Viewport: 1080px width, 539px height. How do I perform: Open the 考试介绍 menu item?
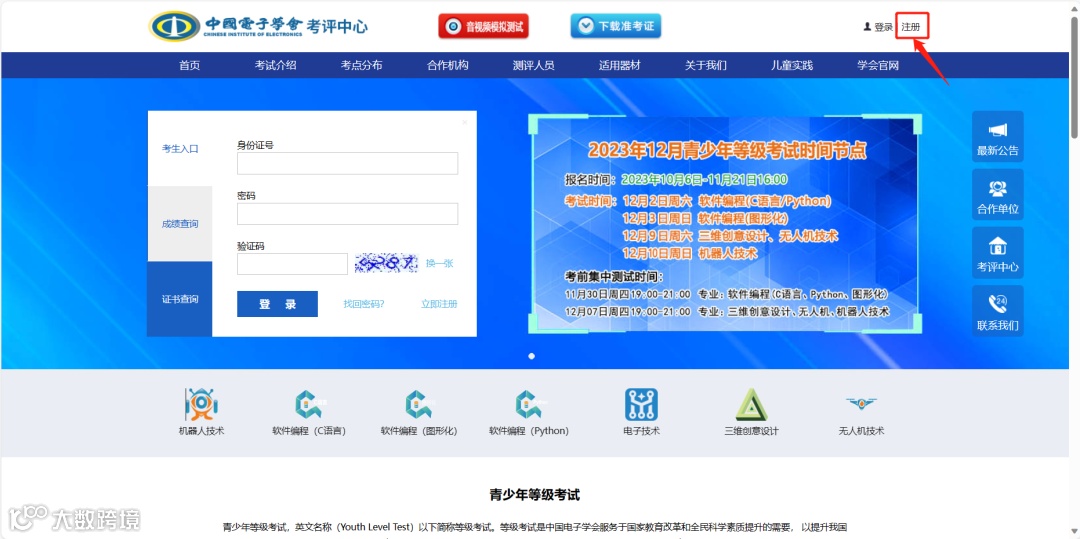[x=276, y=65]
